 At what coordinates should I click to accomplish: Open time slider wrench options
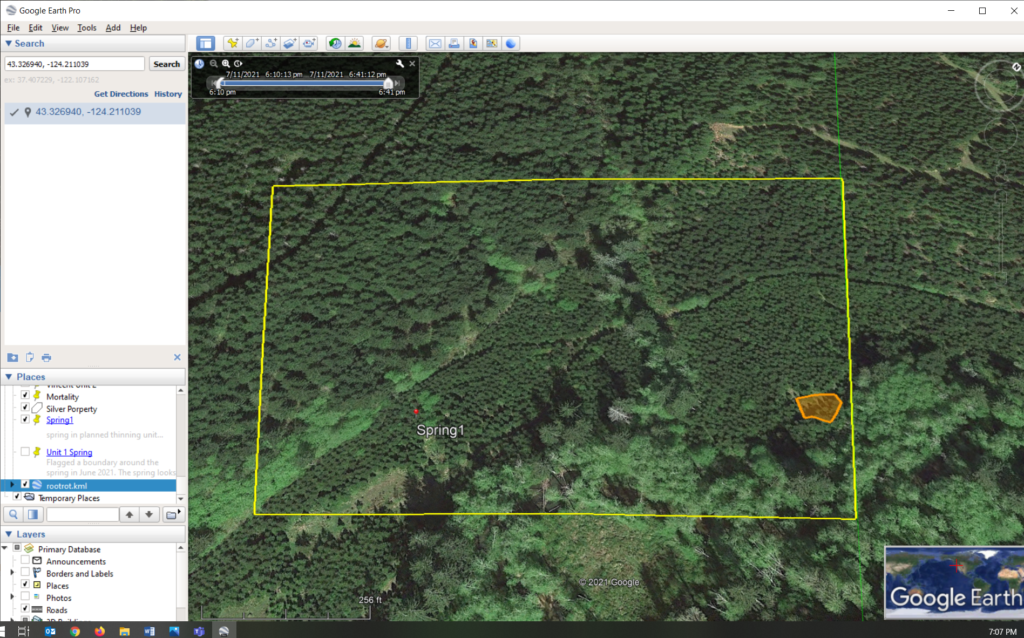(400, 63)
